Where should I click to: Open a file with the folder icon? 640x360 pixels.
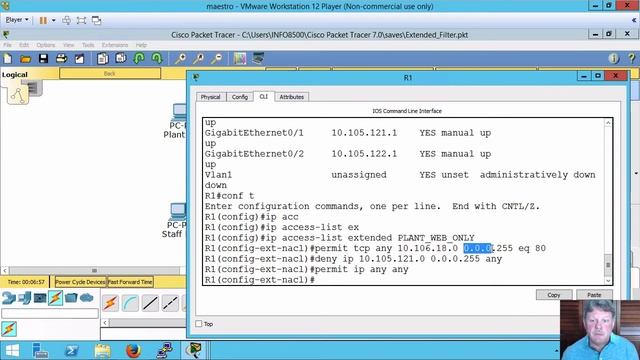(25, 59)
